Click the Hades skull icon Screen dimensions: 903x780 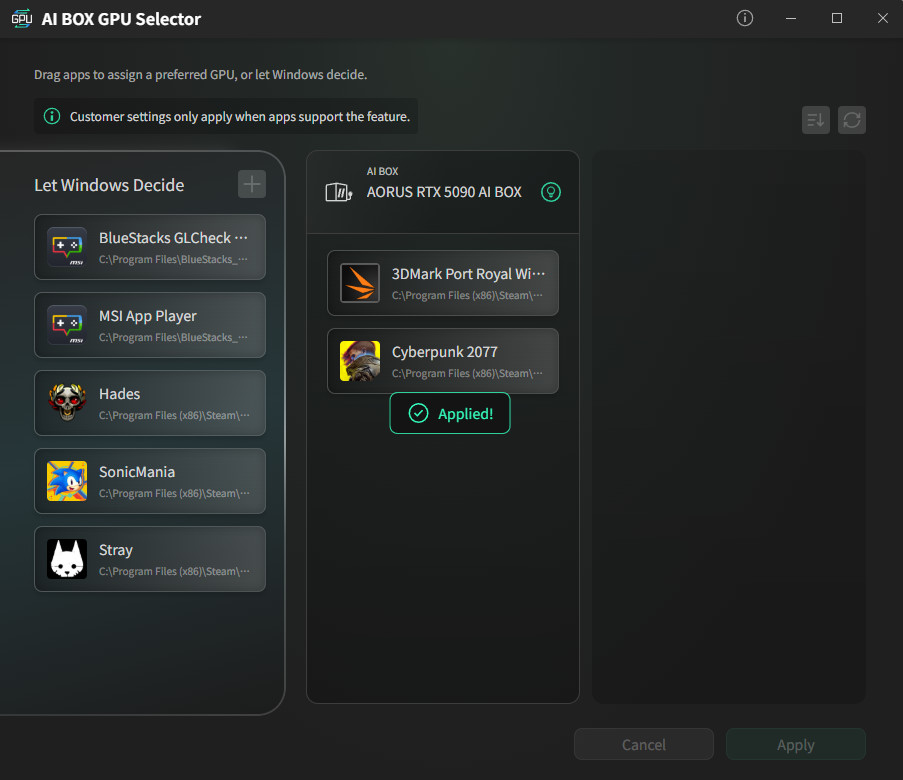pos(67,403)
